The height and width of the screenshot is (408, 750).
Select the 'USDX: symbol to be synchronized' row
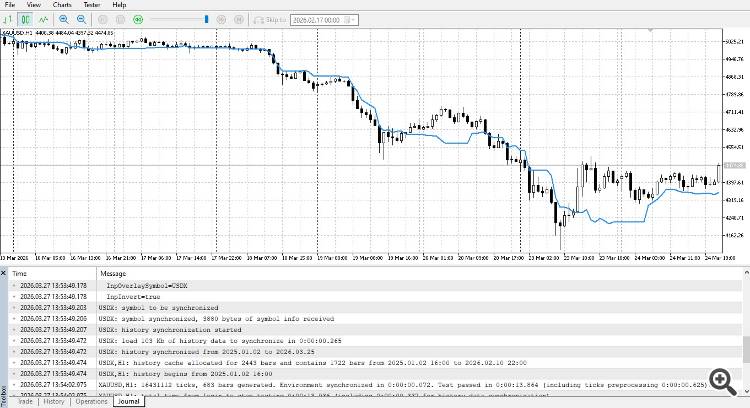[x=375, y=308]
